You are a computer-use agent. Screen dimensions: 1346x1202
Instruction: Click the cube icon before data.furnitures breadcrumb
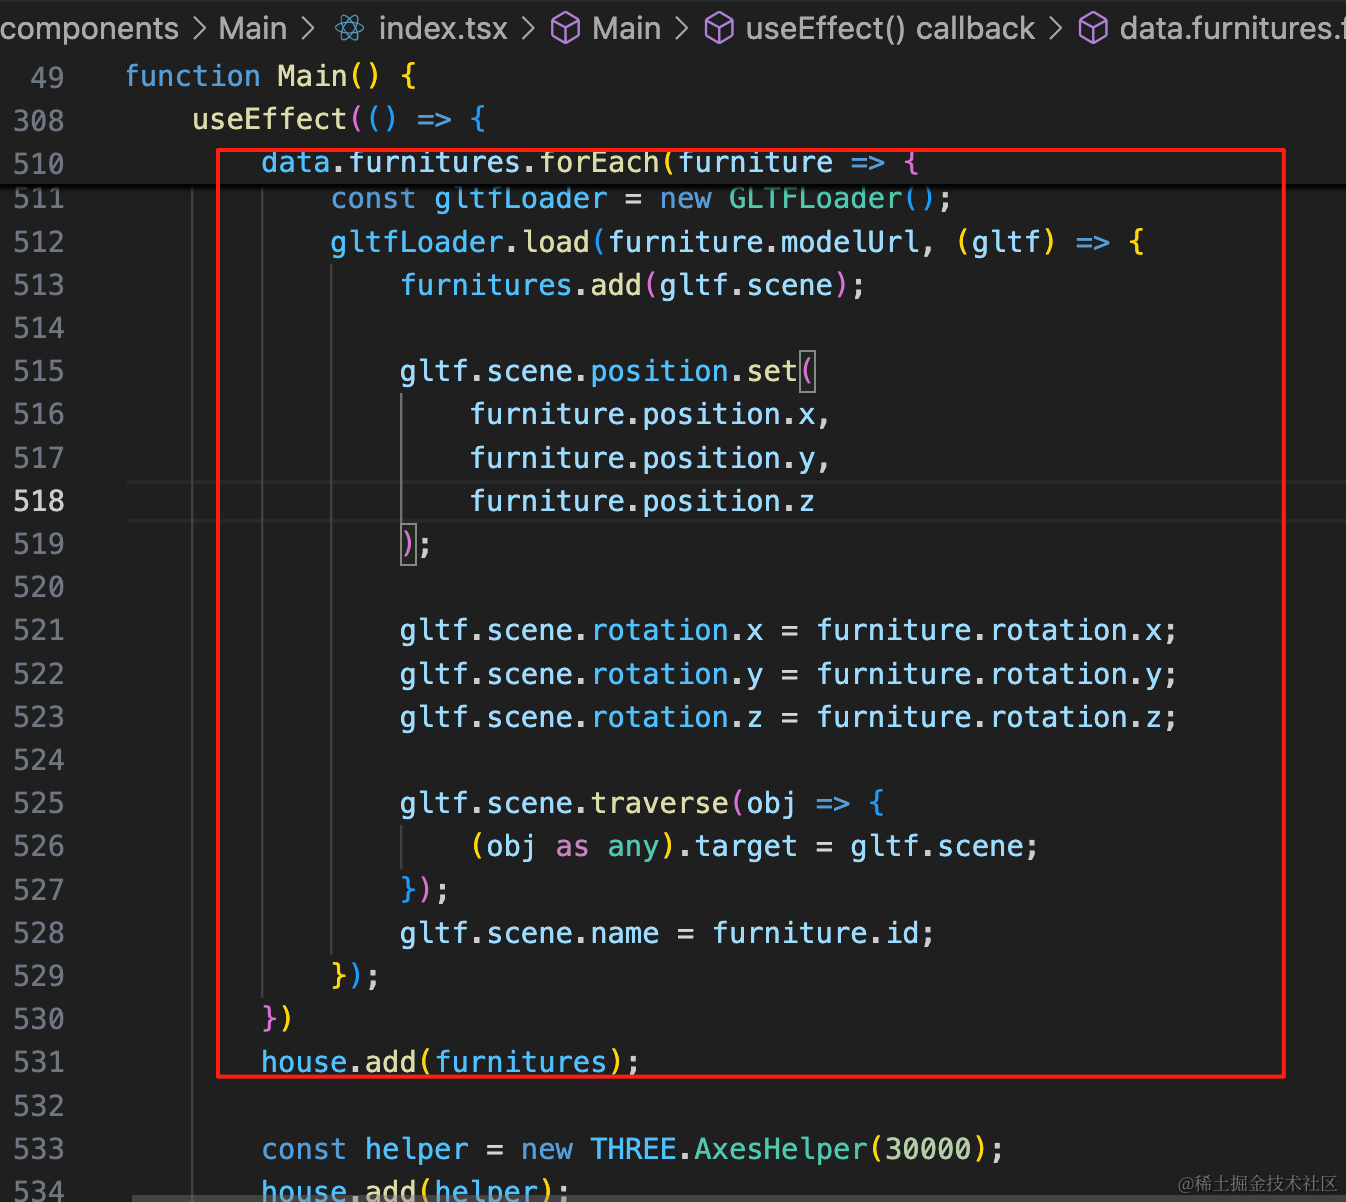(x=1093, y=29)
